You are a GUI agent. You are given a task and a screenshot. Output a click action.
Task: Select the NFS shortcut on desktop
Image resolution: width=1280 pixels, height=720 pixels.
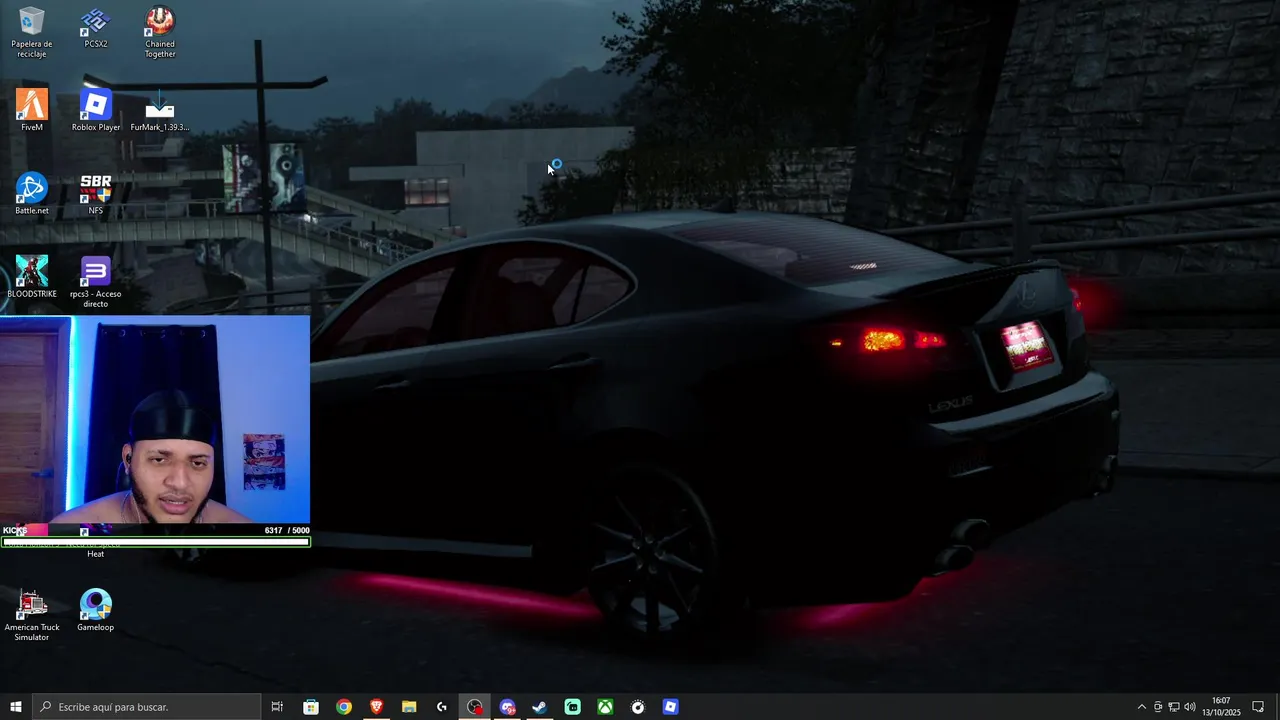96,194
